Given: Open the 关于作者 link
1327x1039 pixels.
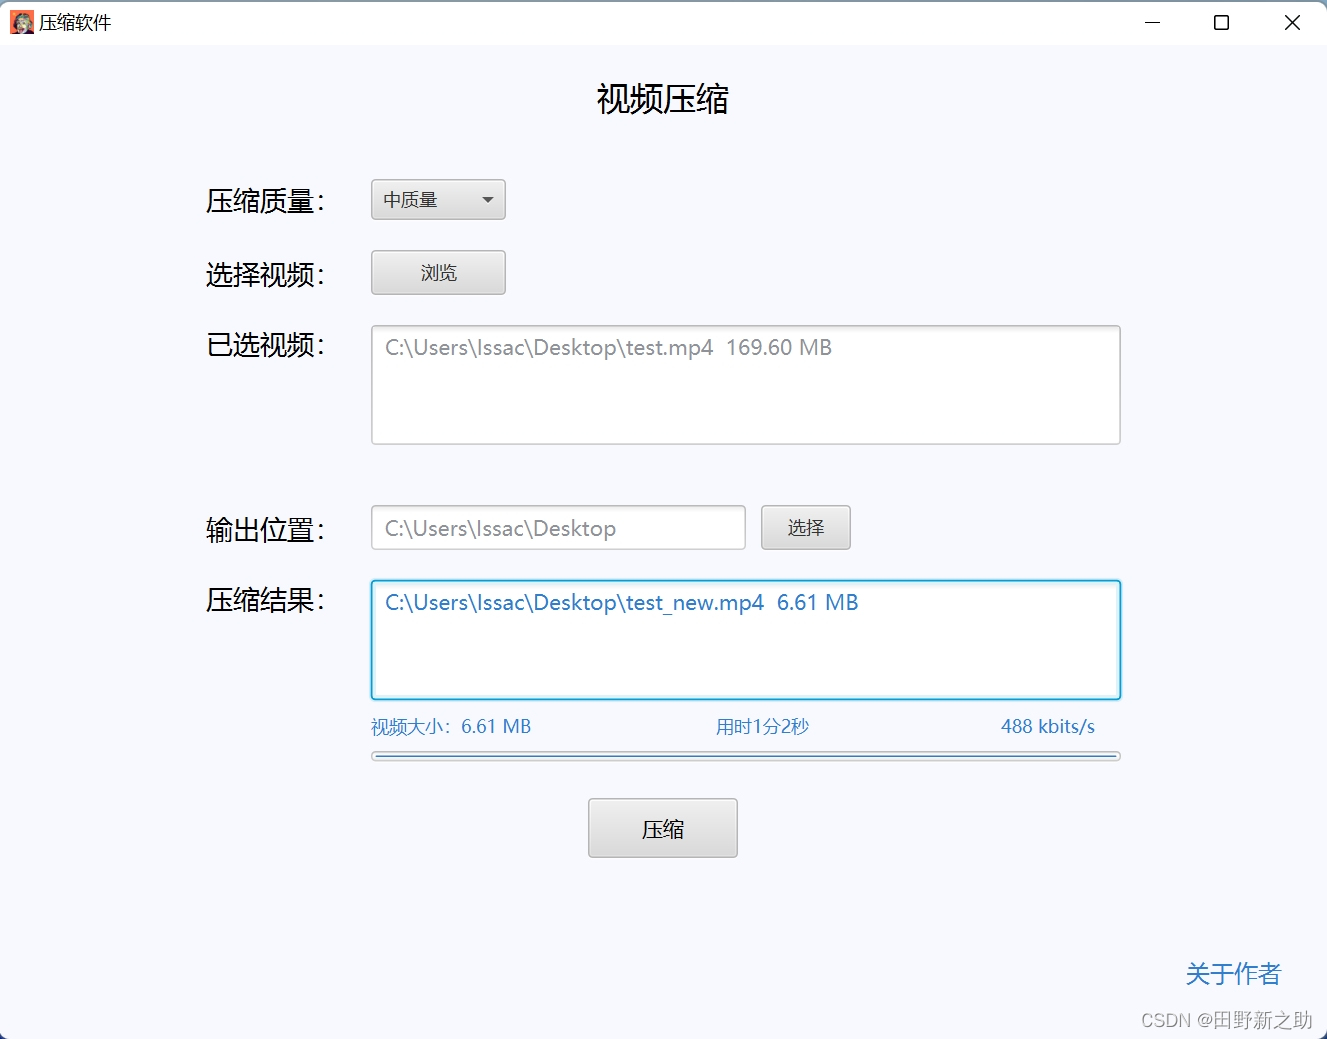Looking at the screenshot, I should click(x=1233, y=973).
